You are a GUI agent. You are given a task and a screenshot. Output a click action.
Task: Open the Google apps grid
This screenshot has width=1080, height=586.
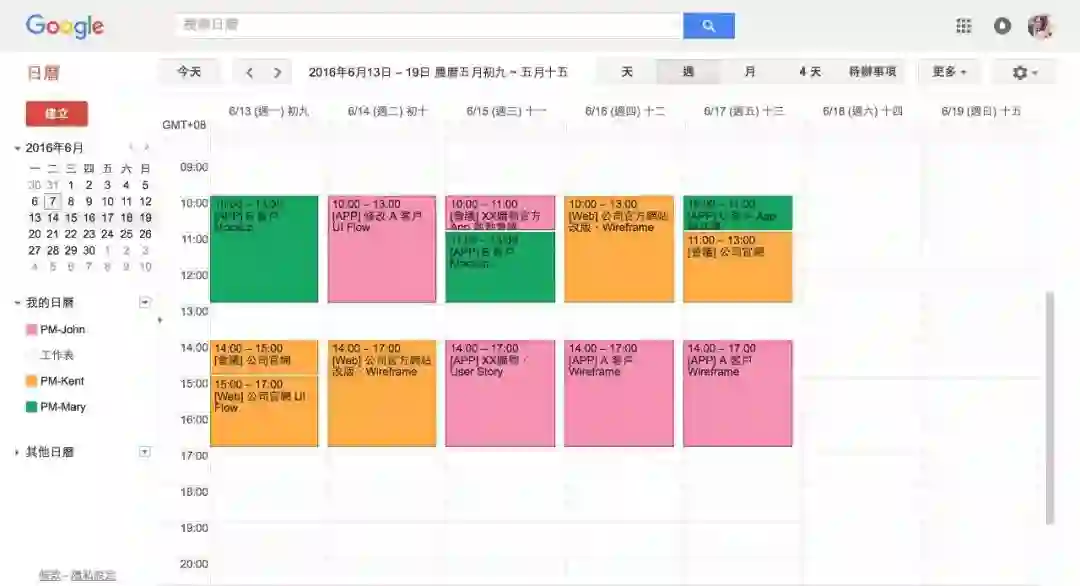tap(964, 26)
